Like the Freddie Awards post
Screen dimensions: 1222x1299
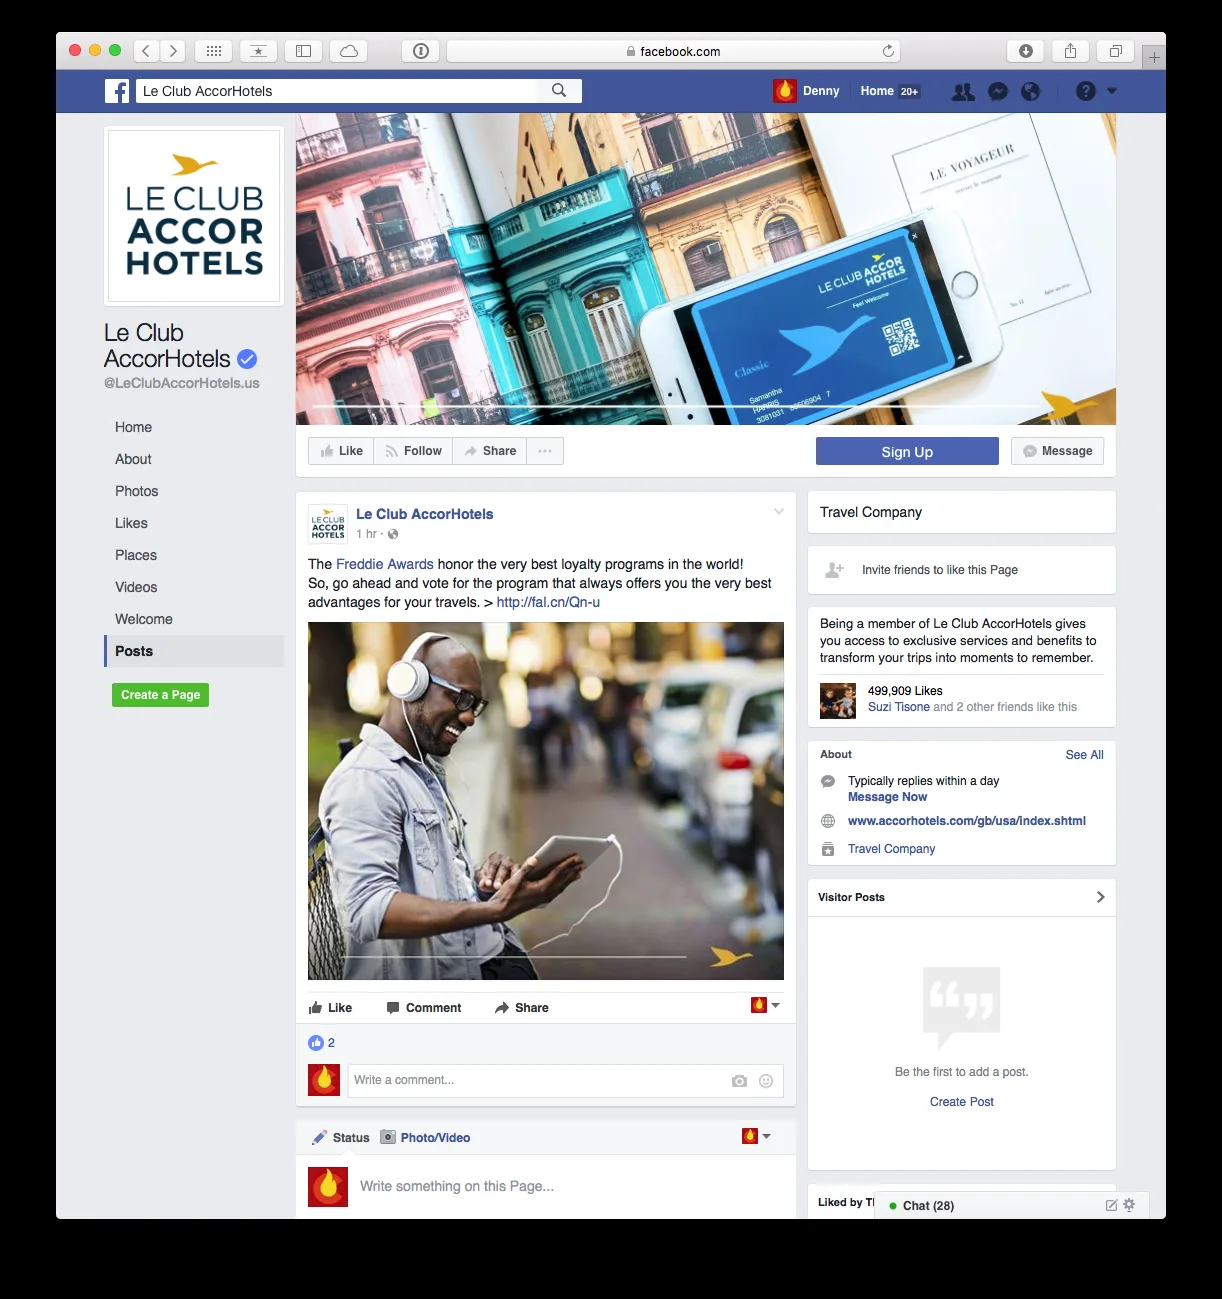click(330, 1008)
